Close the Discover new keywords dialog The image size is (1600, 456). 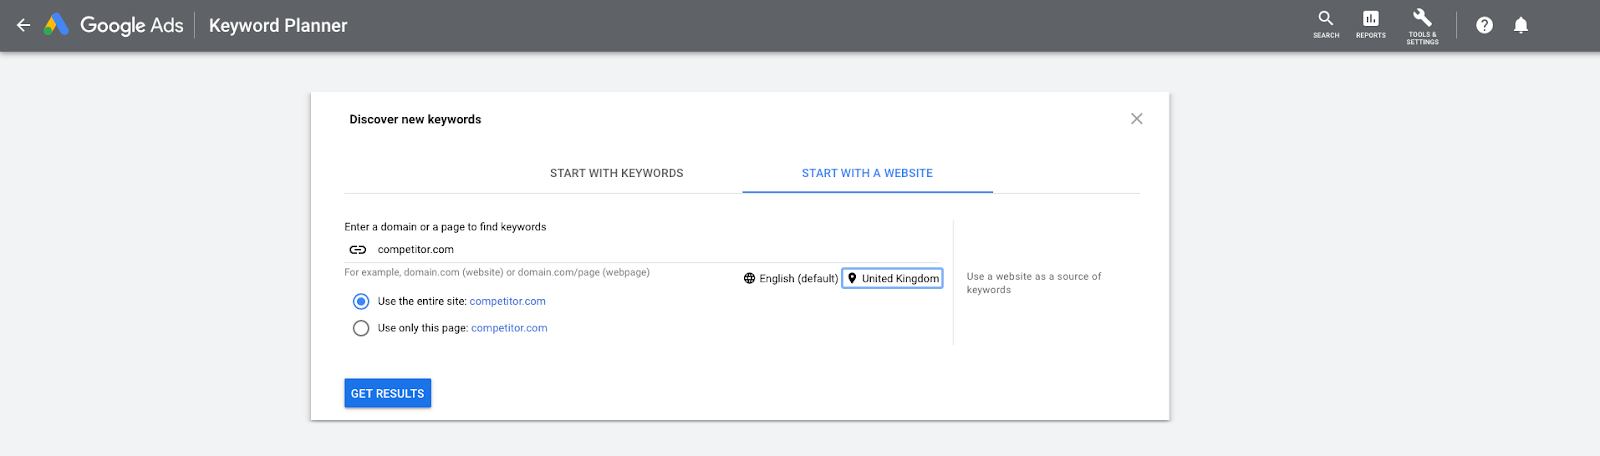point(1137,119)
